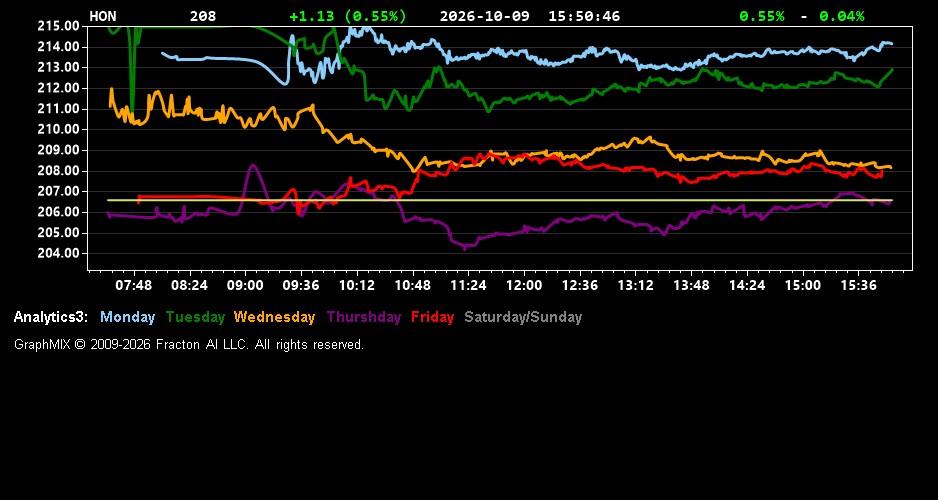Click the Analytics3: label
This screenshot has width=938, height=500.
51,317
